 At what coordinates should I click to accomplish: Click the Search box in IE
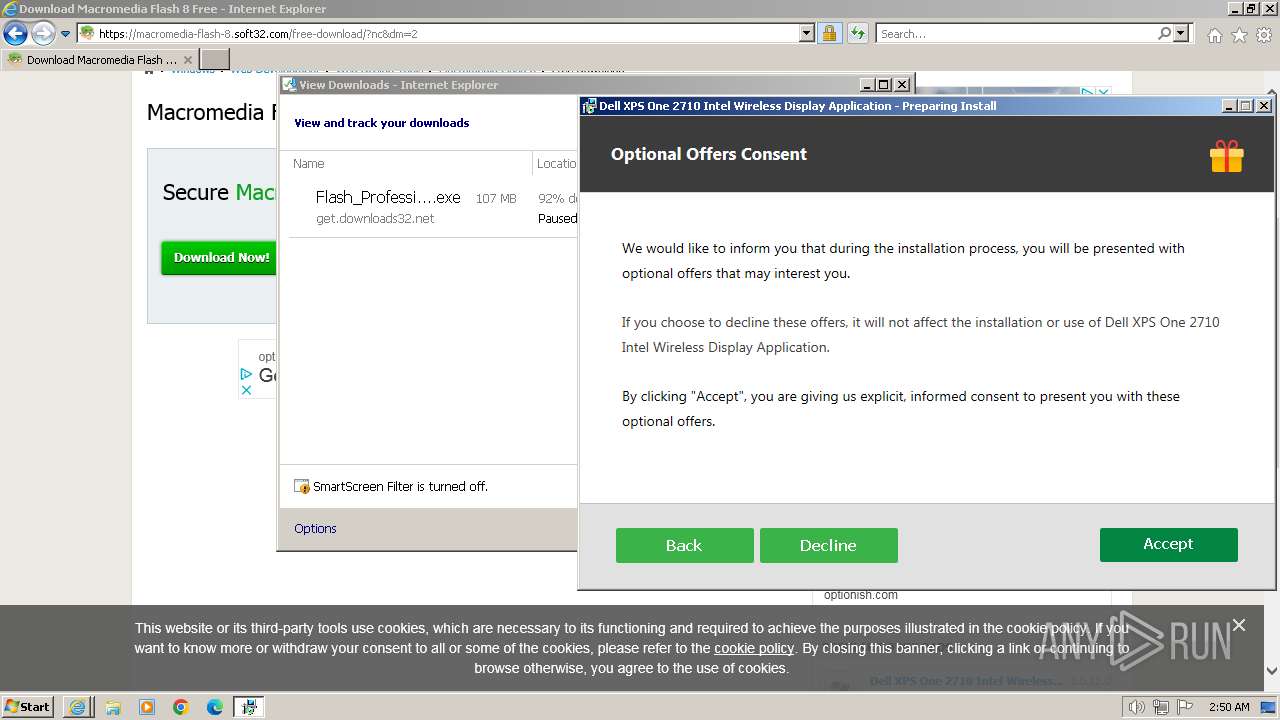[x=1016, y=33]
